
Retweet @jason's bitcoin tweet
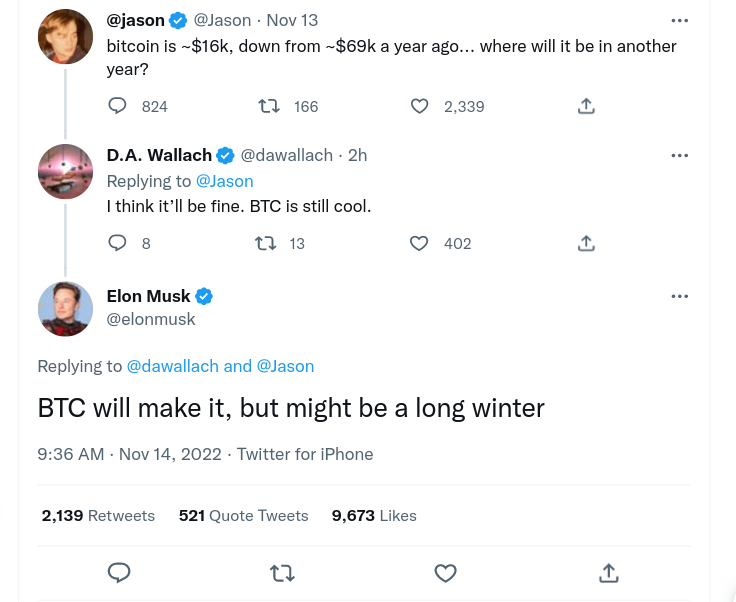click(x=269, y=106)
